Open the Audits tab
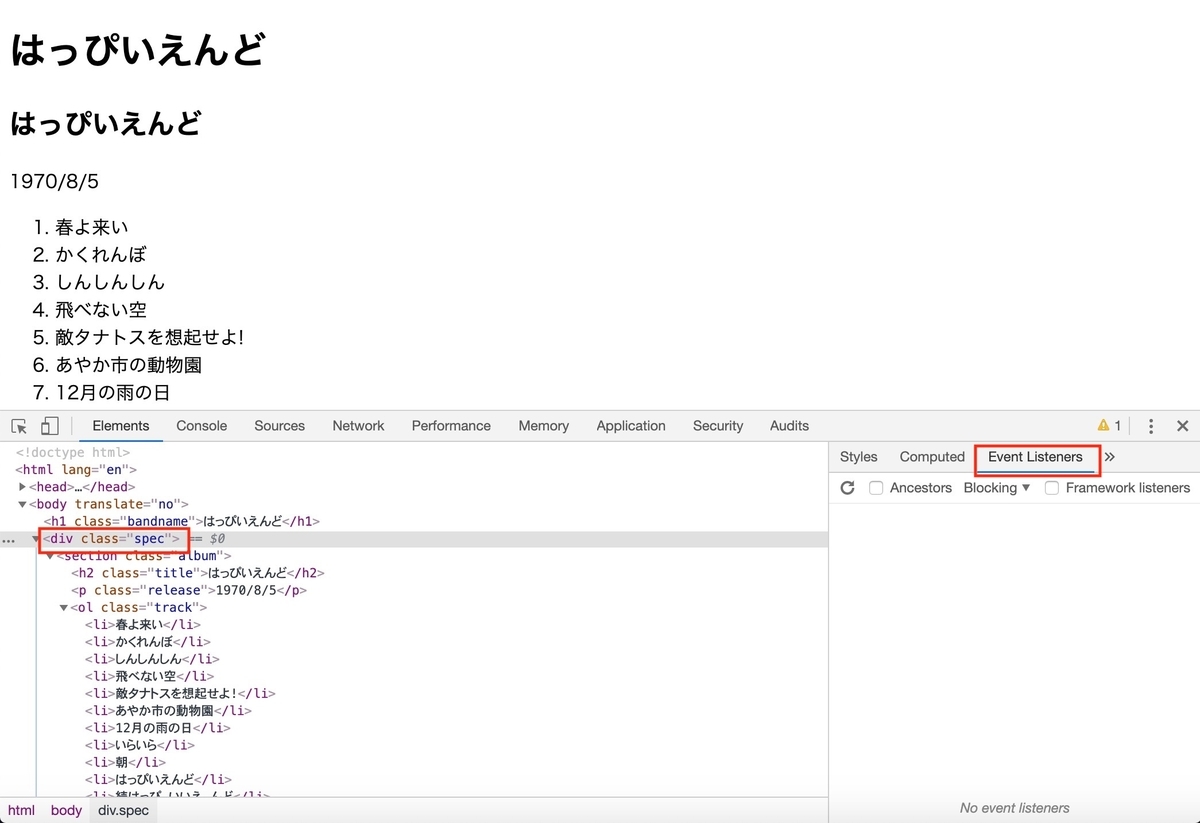The width and height of the screenshot is (1200, 823). point(789,426)
